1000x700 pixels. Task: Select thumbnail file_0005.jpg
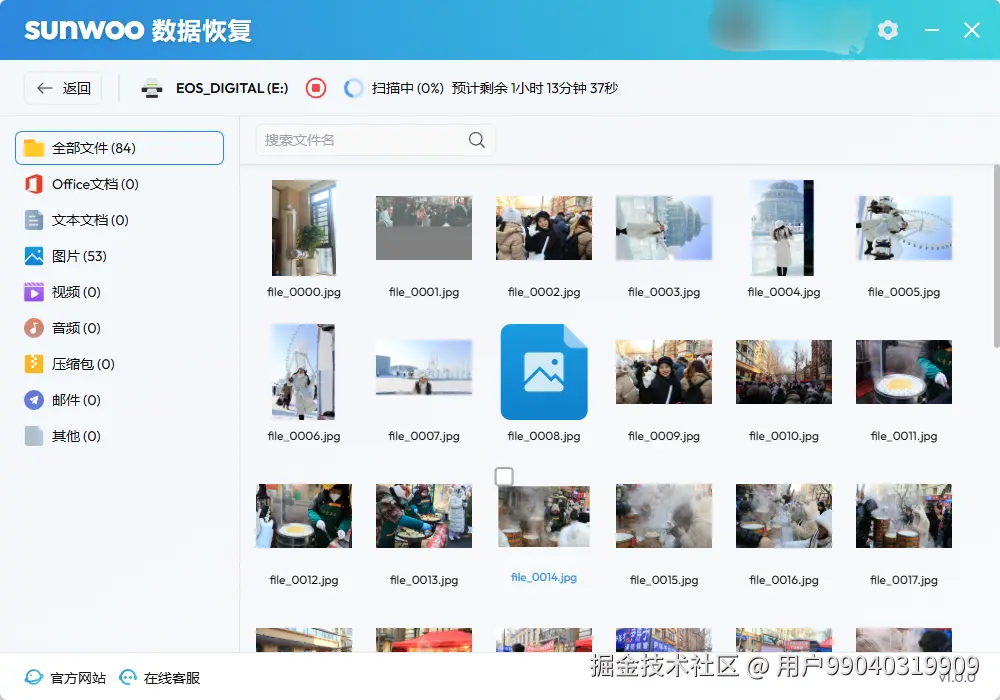pos(904,228)
